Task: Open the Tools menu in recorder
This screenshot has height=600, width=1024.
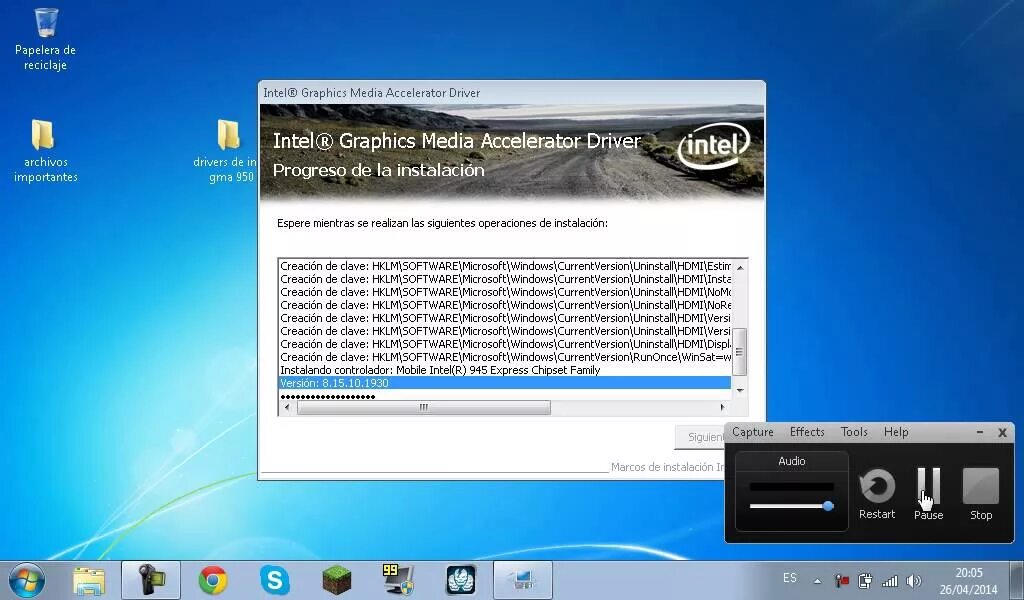Action: click(x=854, y=432)
